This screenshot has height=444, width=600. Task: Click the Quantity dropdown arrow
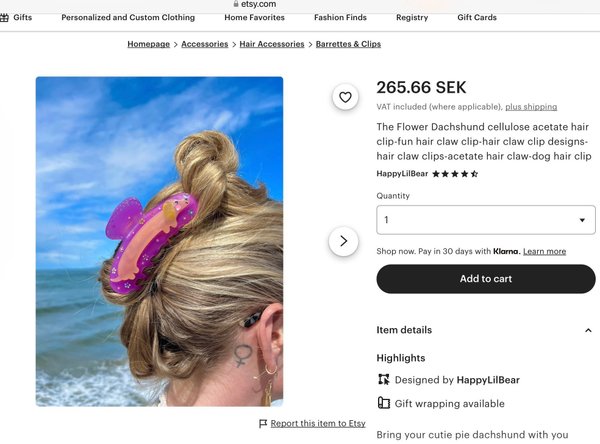[x=582, y=220]
